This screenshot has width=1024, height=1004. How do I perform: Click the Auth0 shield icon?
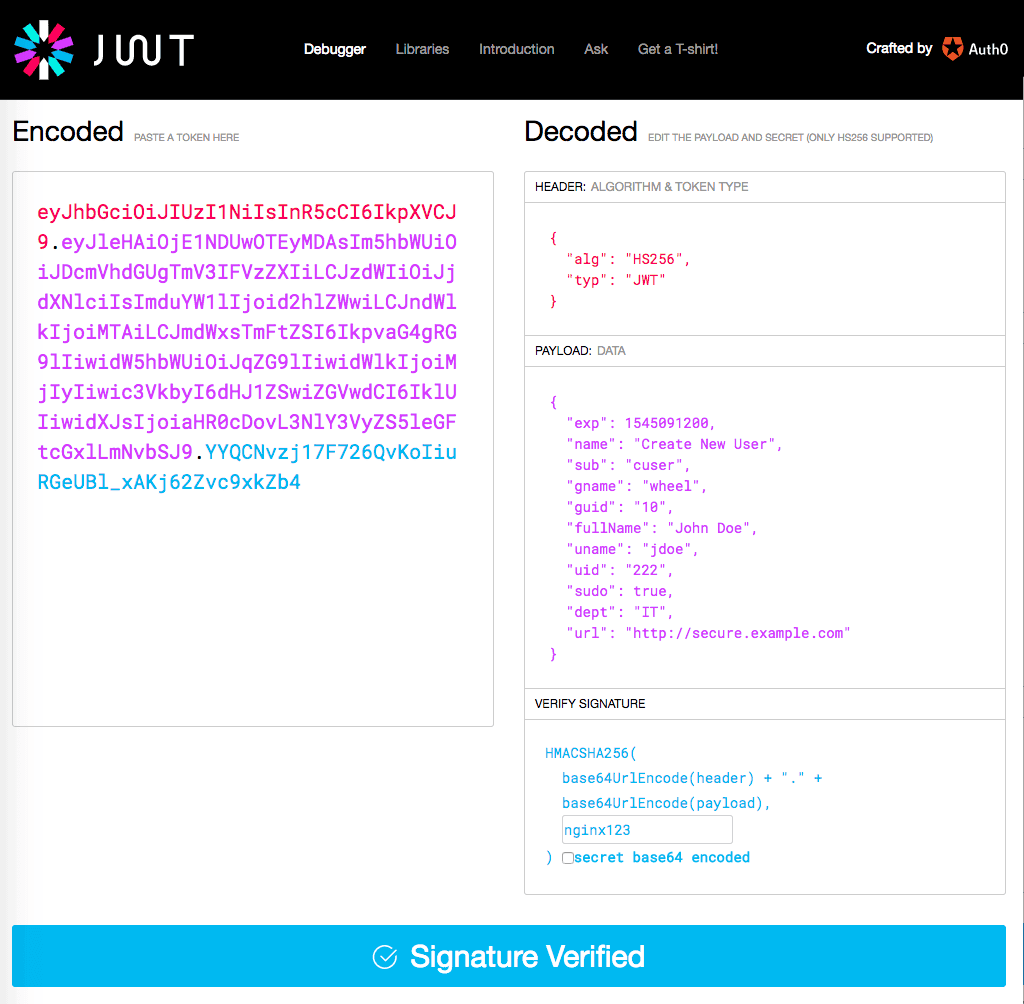tap(952, 49)
